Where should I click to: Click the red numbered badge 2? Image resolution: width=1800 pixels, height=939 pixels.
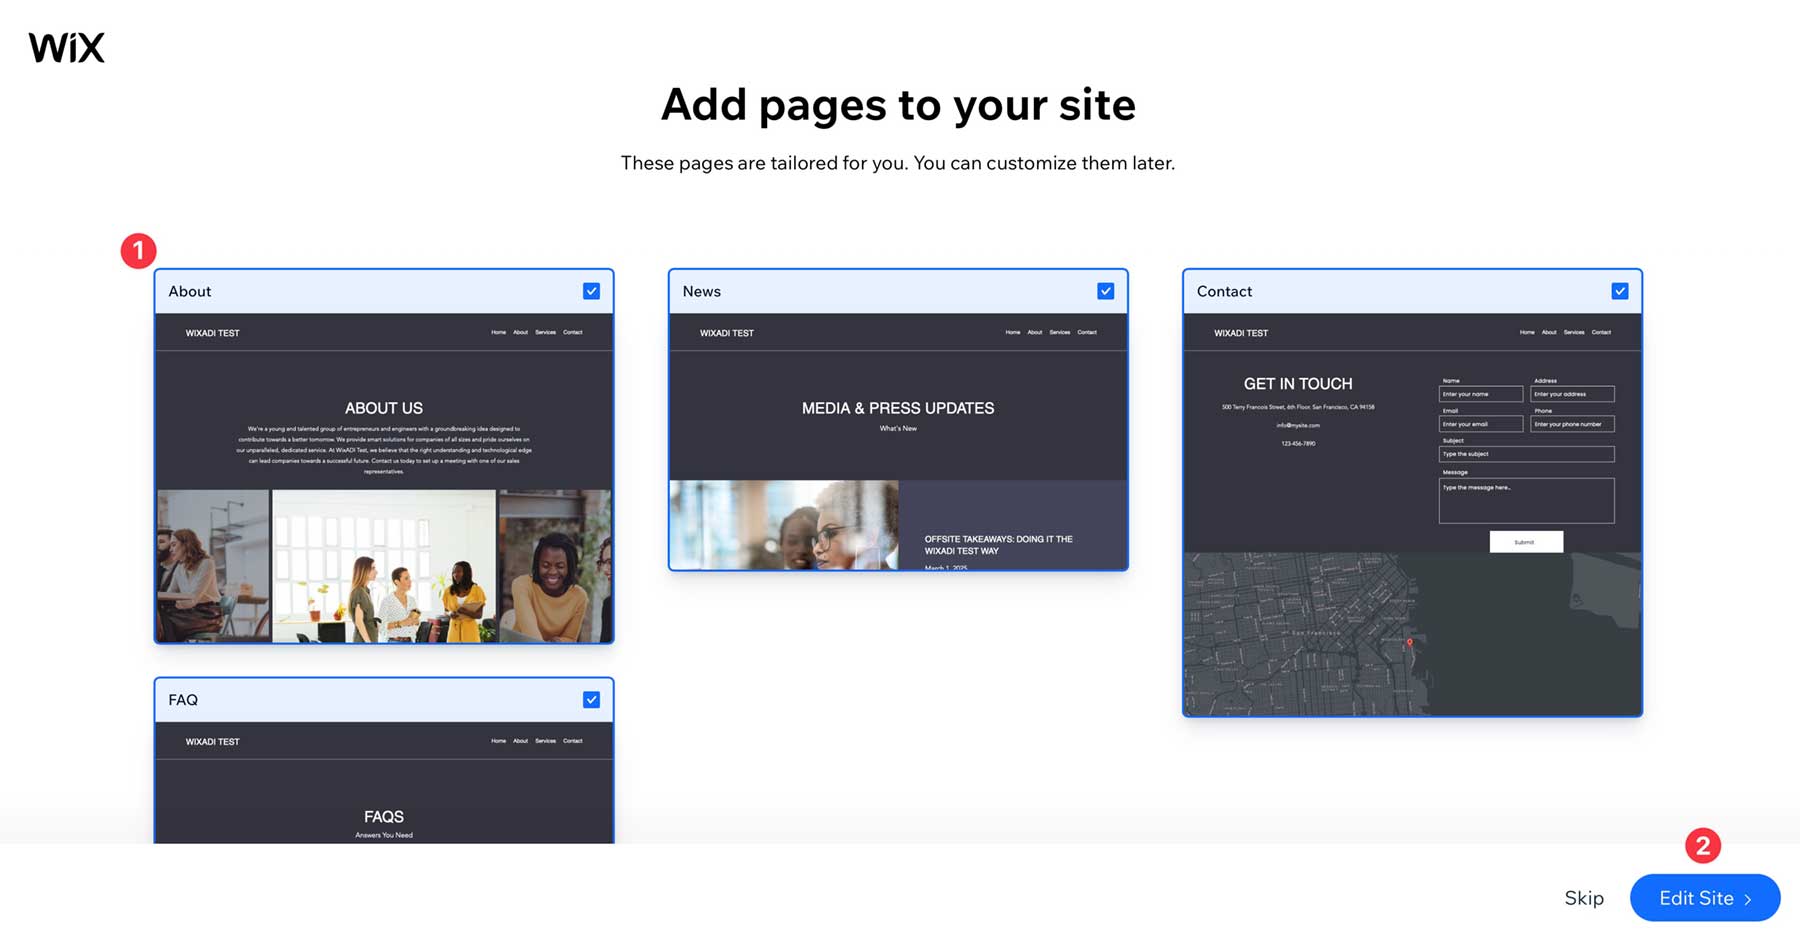[x=1703, y=846]
